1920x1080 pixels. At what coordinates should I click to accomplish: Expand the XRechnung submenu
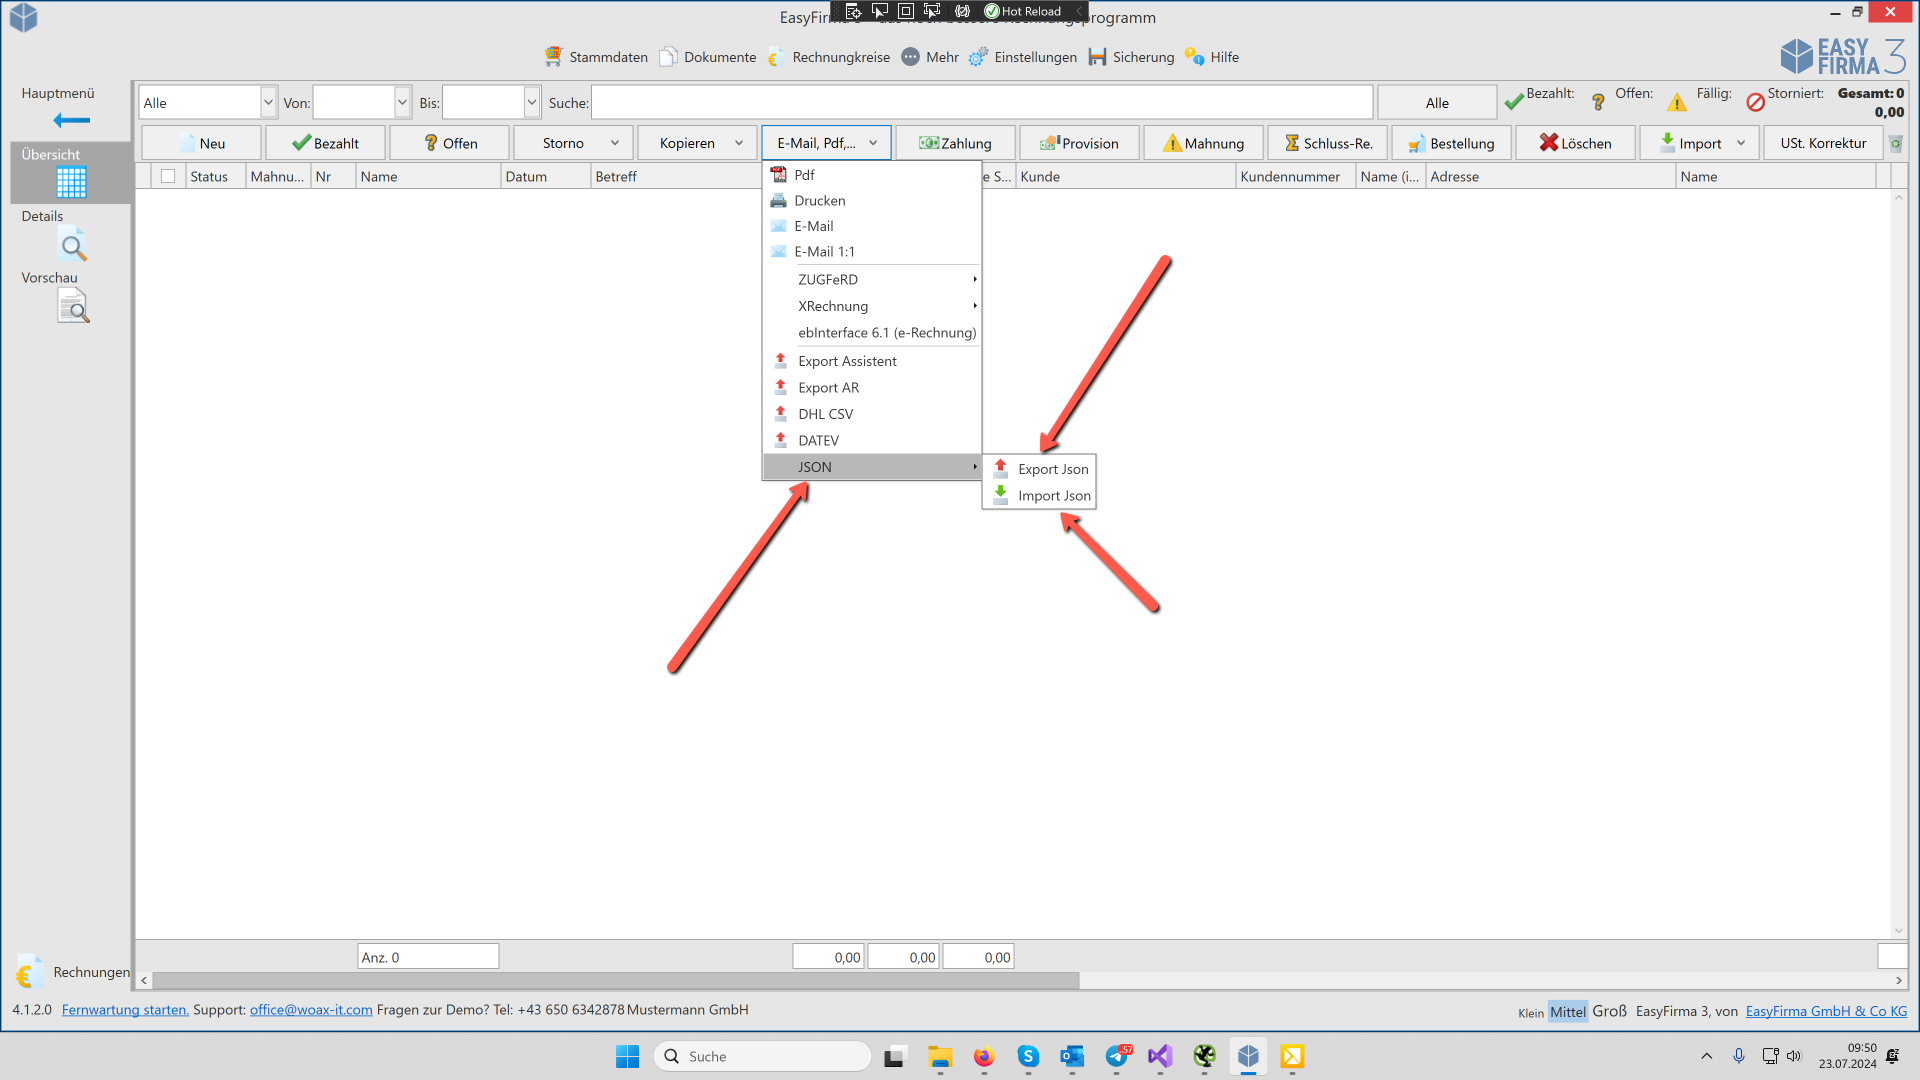click(x=871, y=306)
